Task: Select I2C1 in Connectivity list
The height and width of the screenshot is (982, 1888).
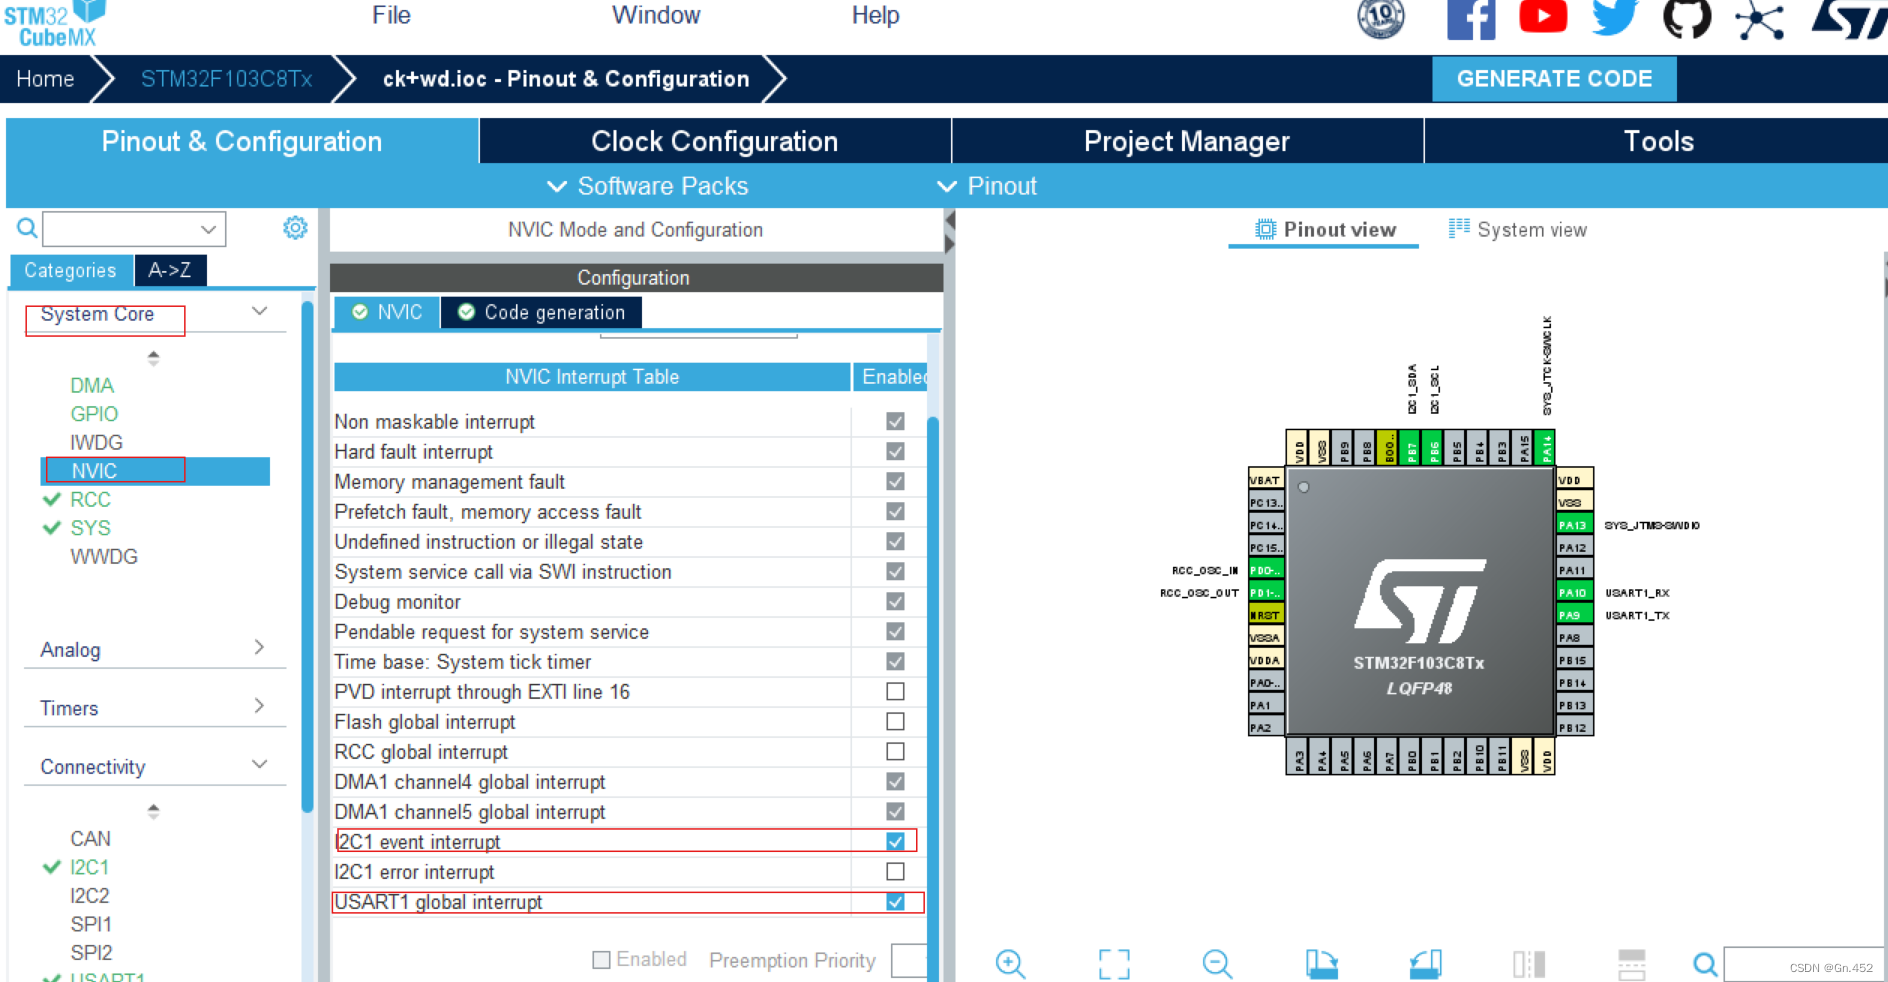Action: point(89,867)
